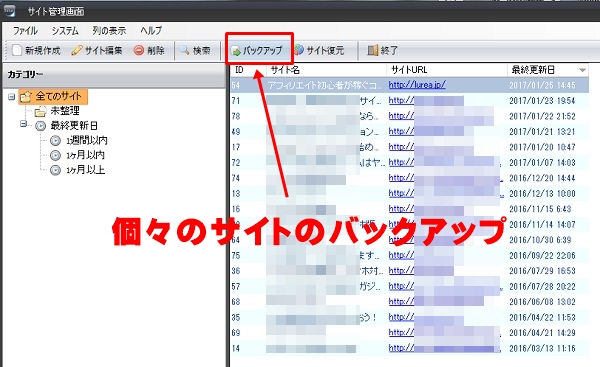The image size is (600, 367).
Task: Select the row with ID 36
Action: click(409, 271)
